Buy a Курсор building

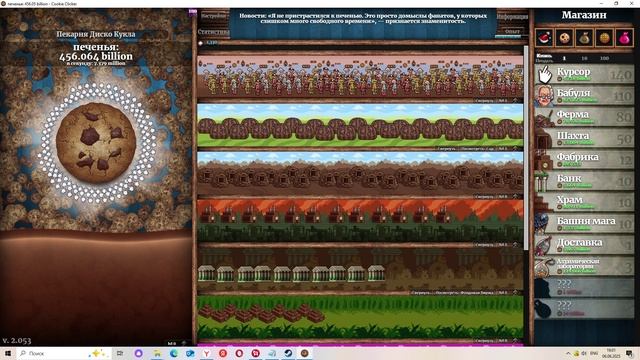point(584,74)
